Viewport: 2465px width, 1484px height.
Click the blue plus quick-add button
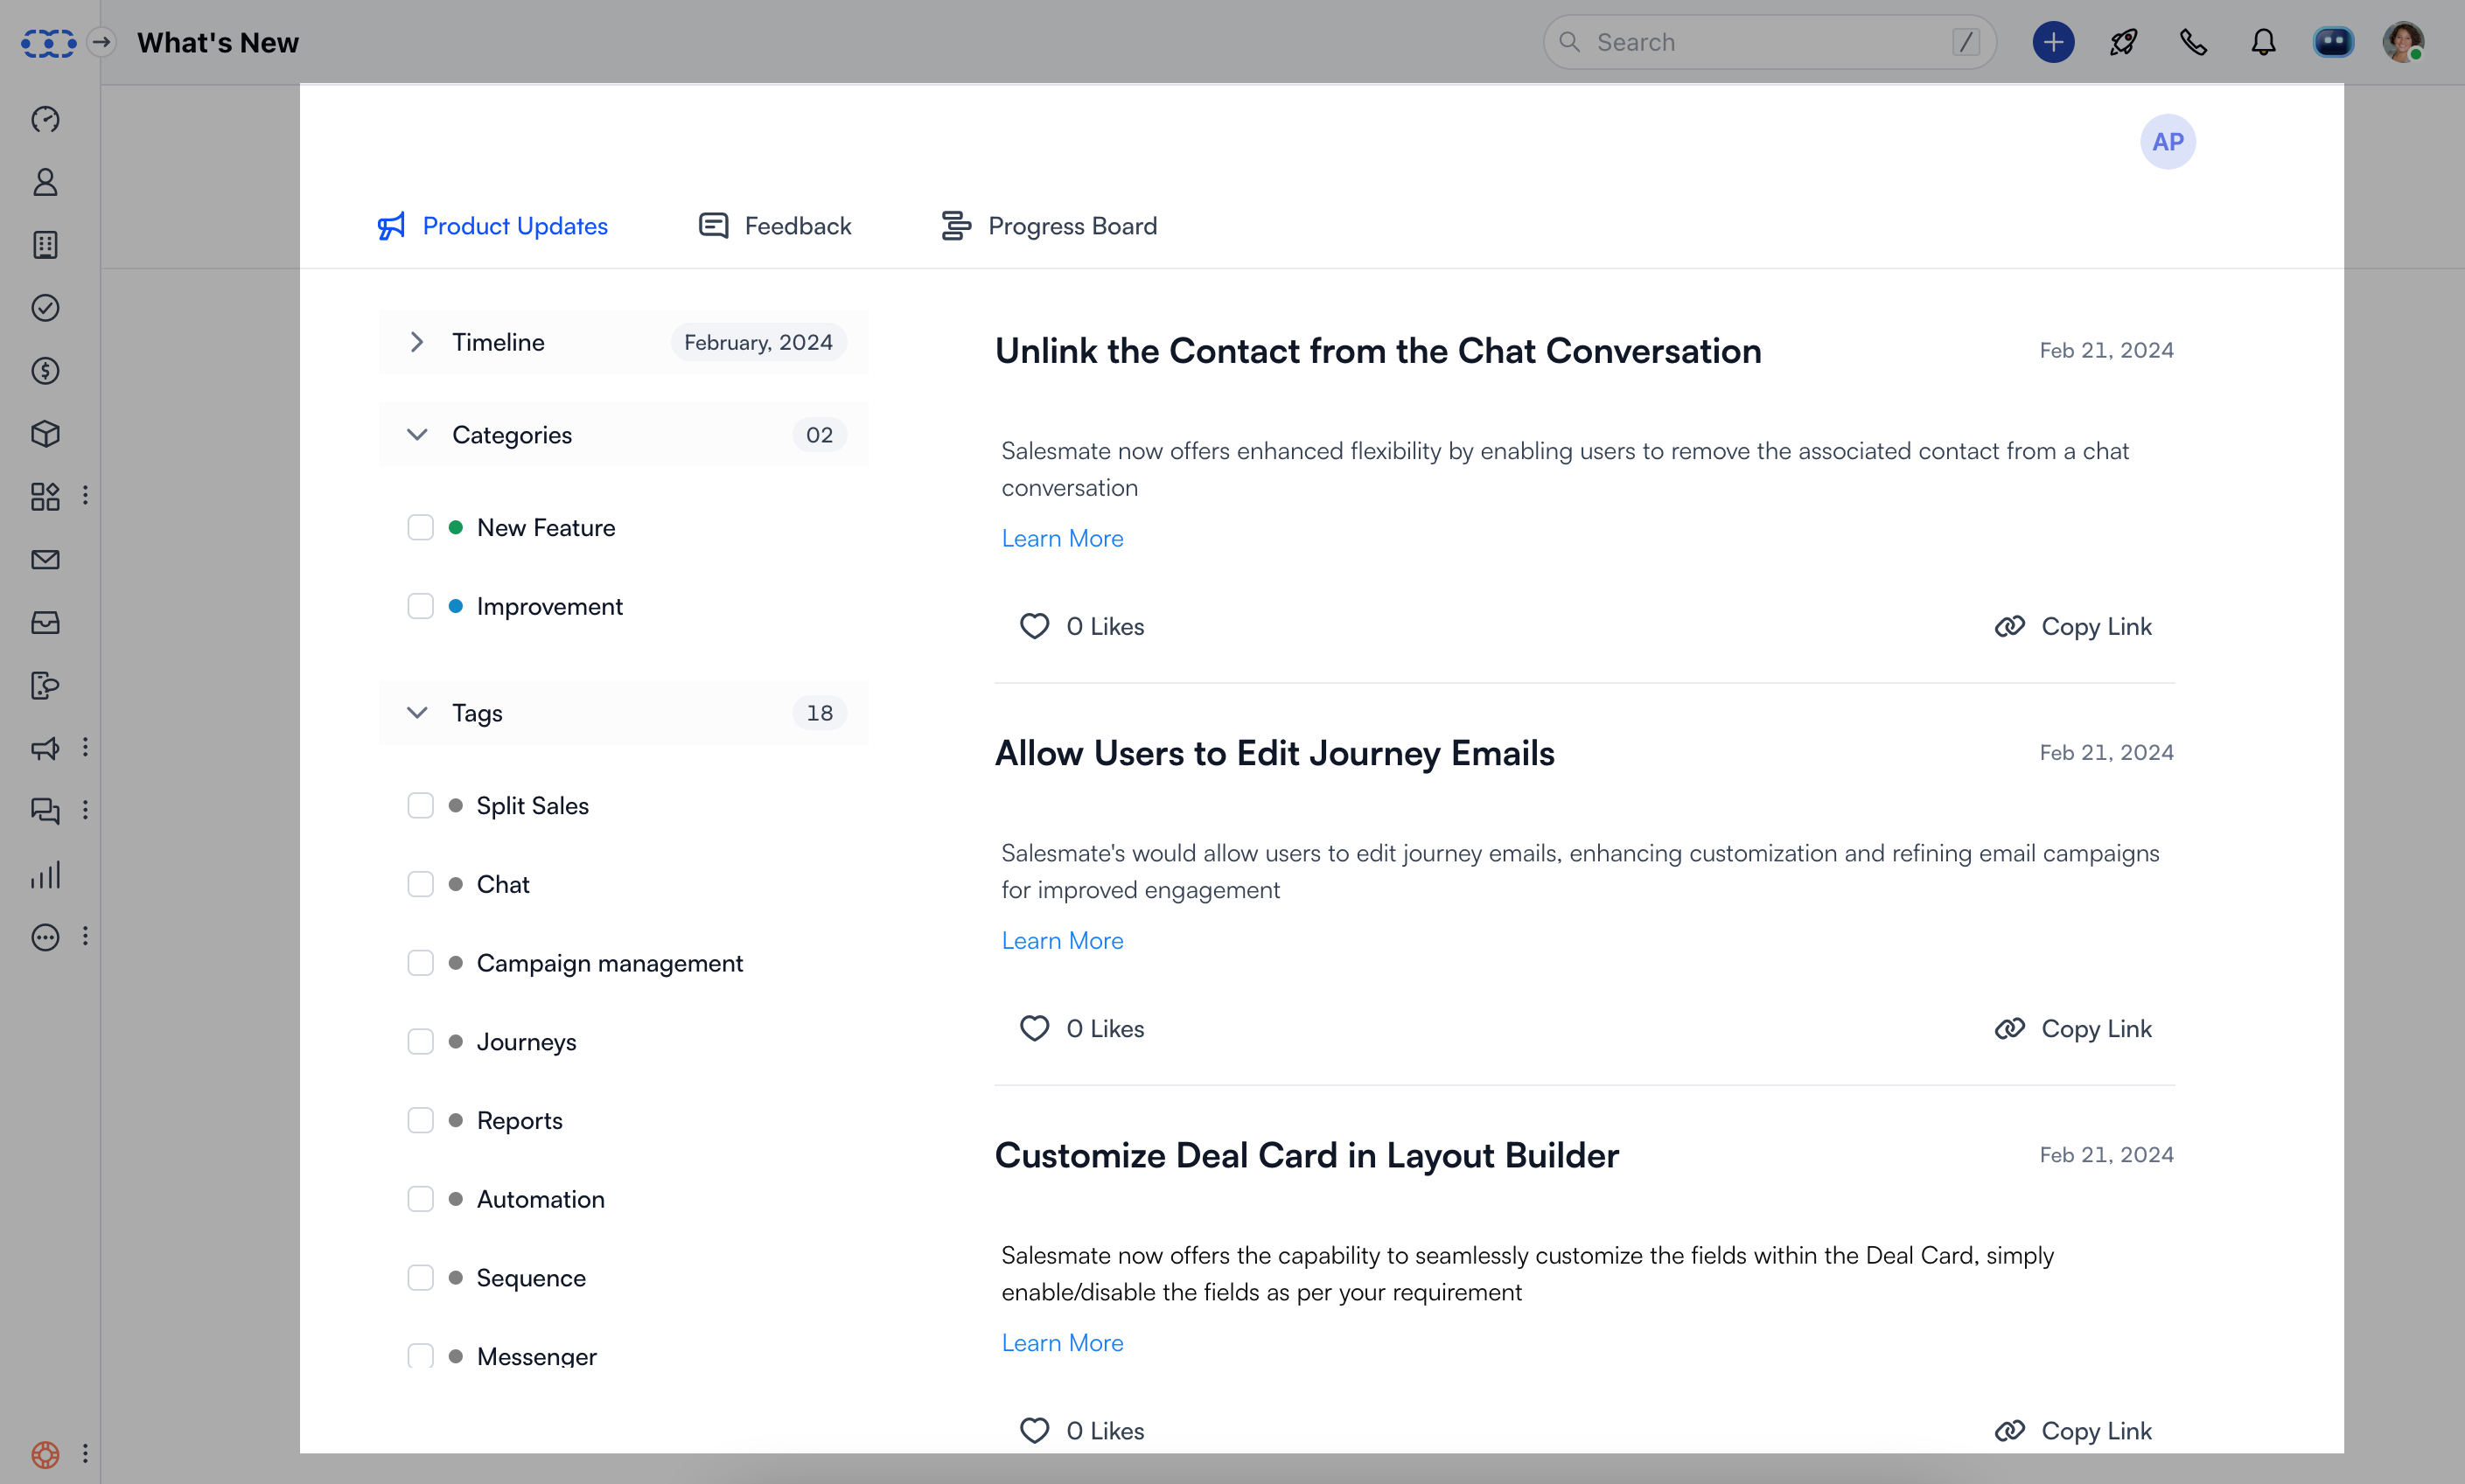2053,42
